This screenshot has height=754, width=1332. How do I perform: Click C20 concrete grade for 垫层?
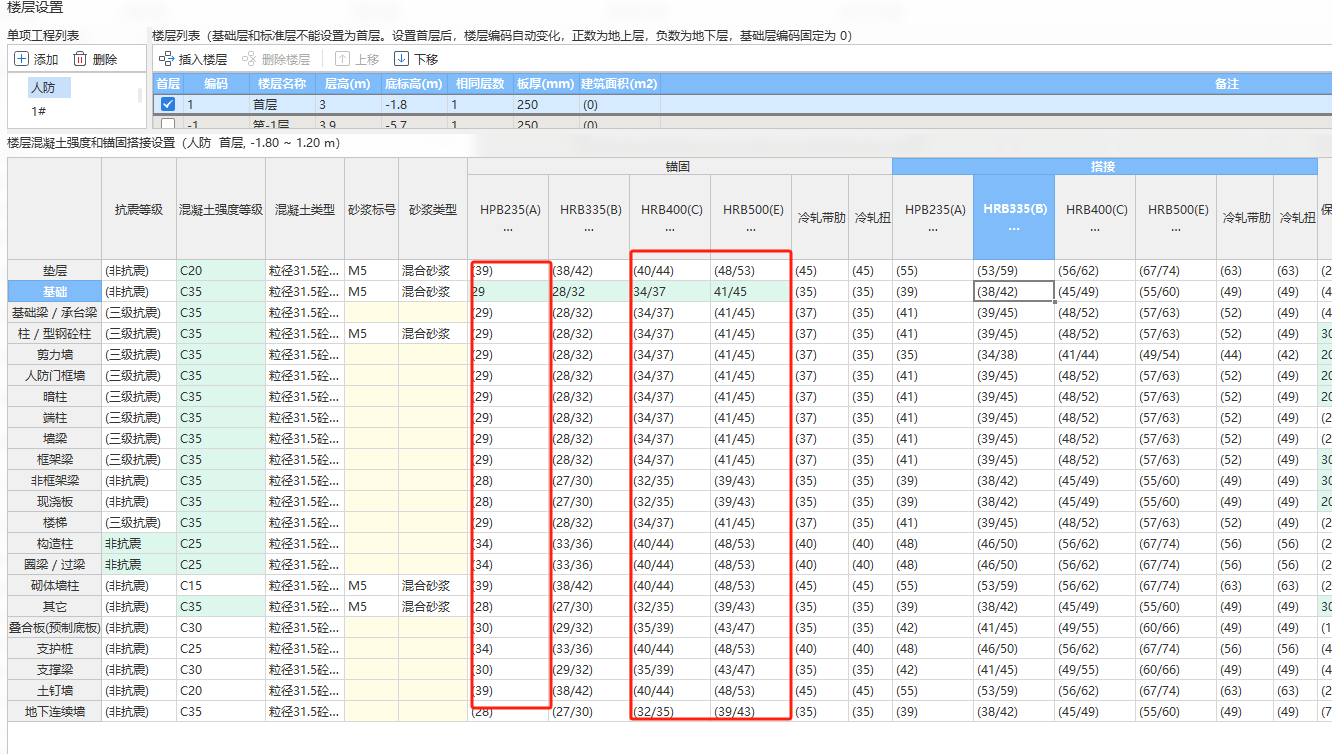[x=221, y=270]
